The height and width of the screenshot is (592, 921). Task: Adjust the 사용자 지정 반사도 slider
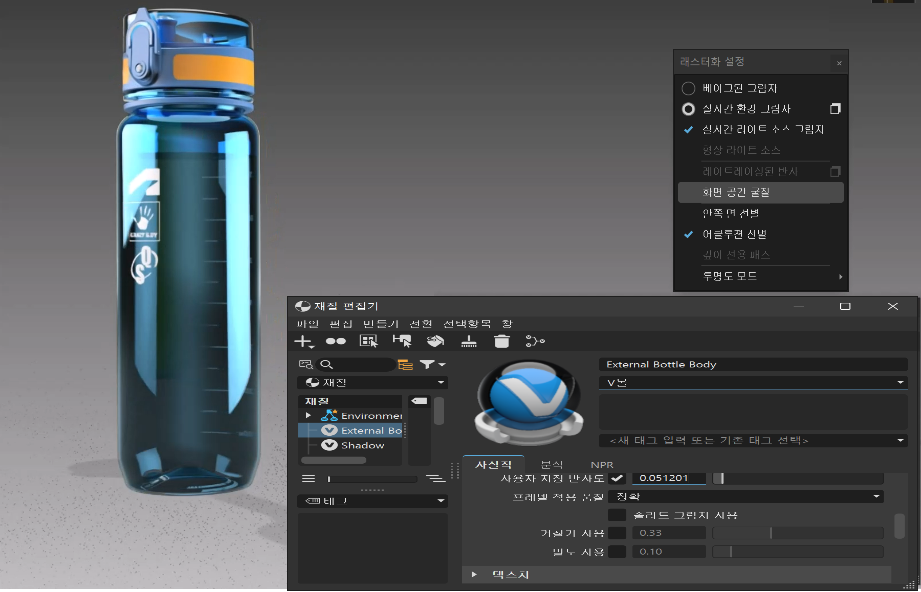(798, 479)
